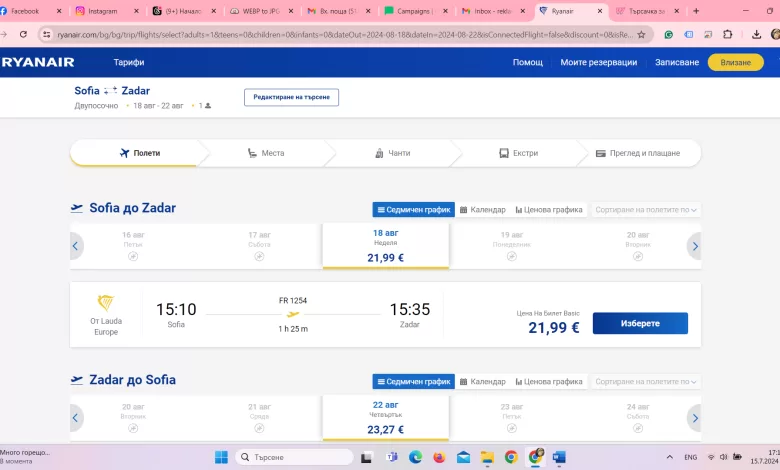Viewport: 780px width, 470px height.
Task: Click the Ryanair logo
Action: coord(38,62)
